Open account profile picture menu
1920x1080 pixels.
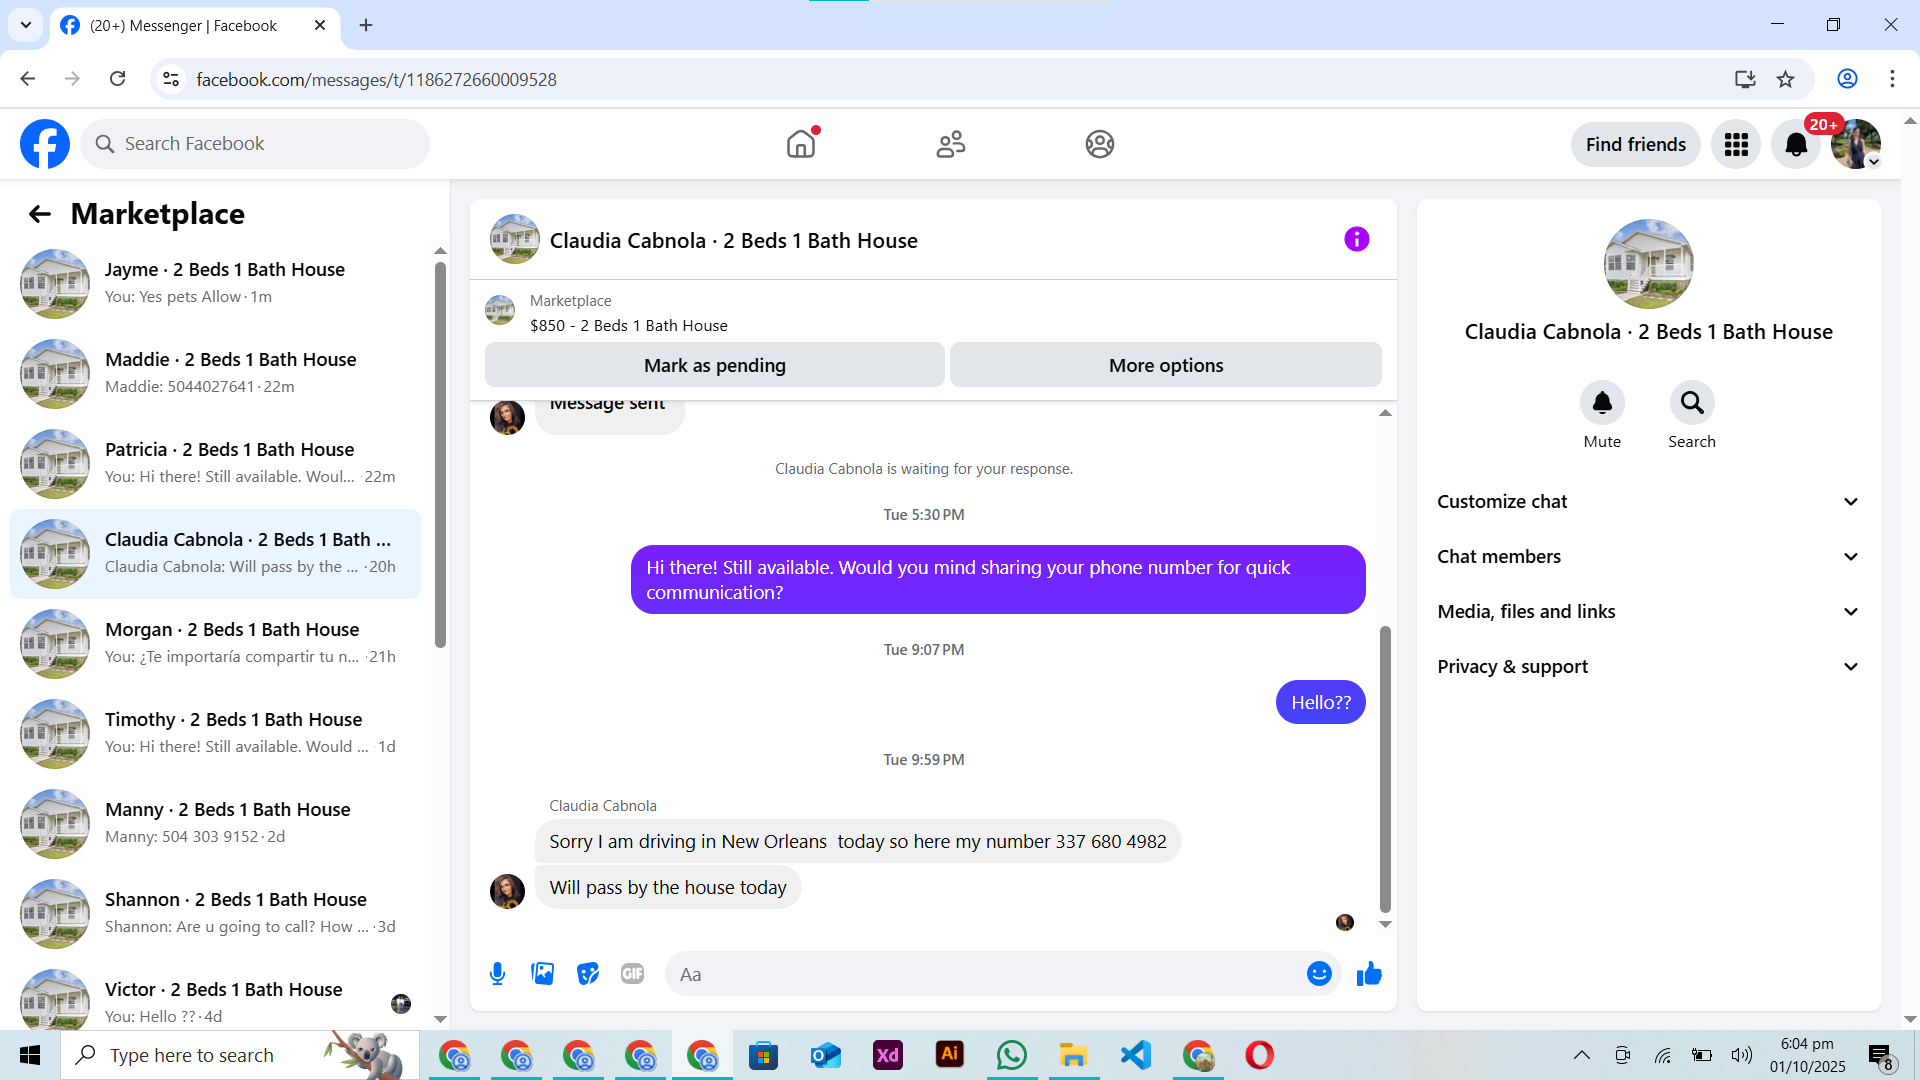pos(1856,144)
